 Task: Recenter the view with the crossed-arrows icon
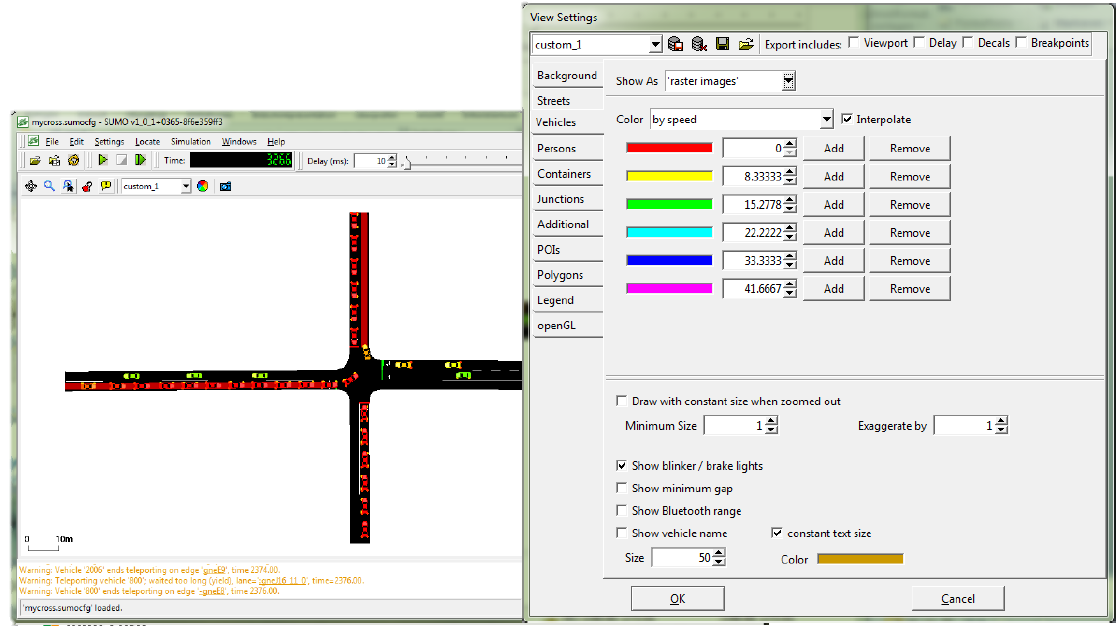pos(30,185)
